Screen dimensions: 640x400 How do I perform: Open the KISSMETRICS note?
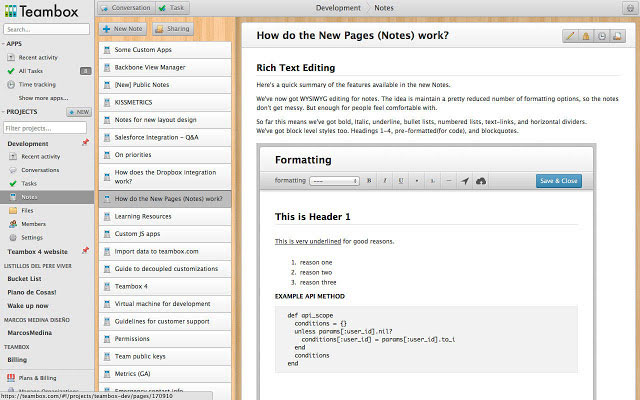(165, 102)
